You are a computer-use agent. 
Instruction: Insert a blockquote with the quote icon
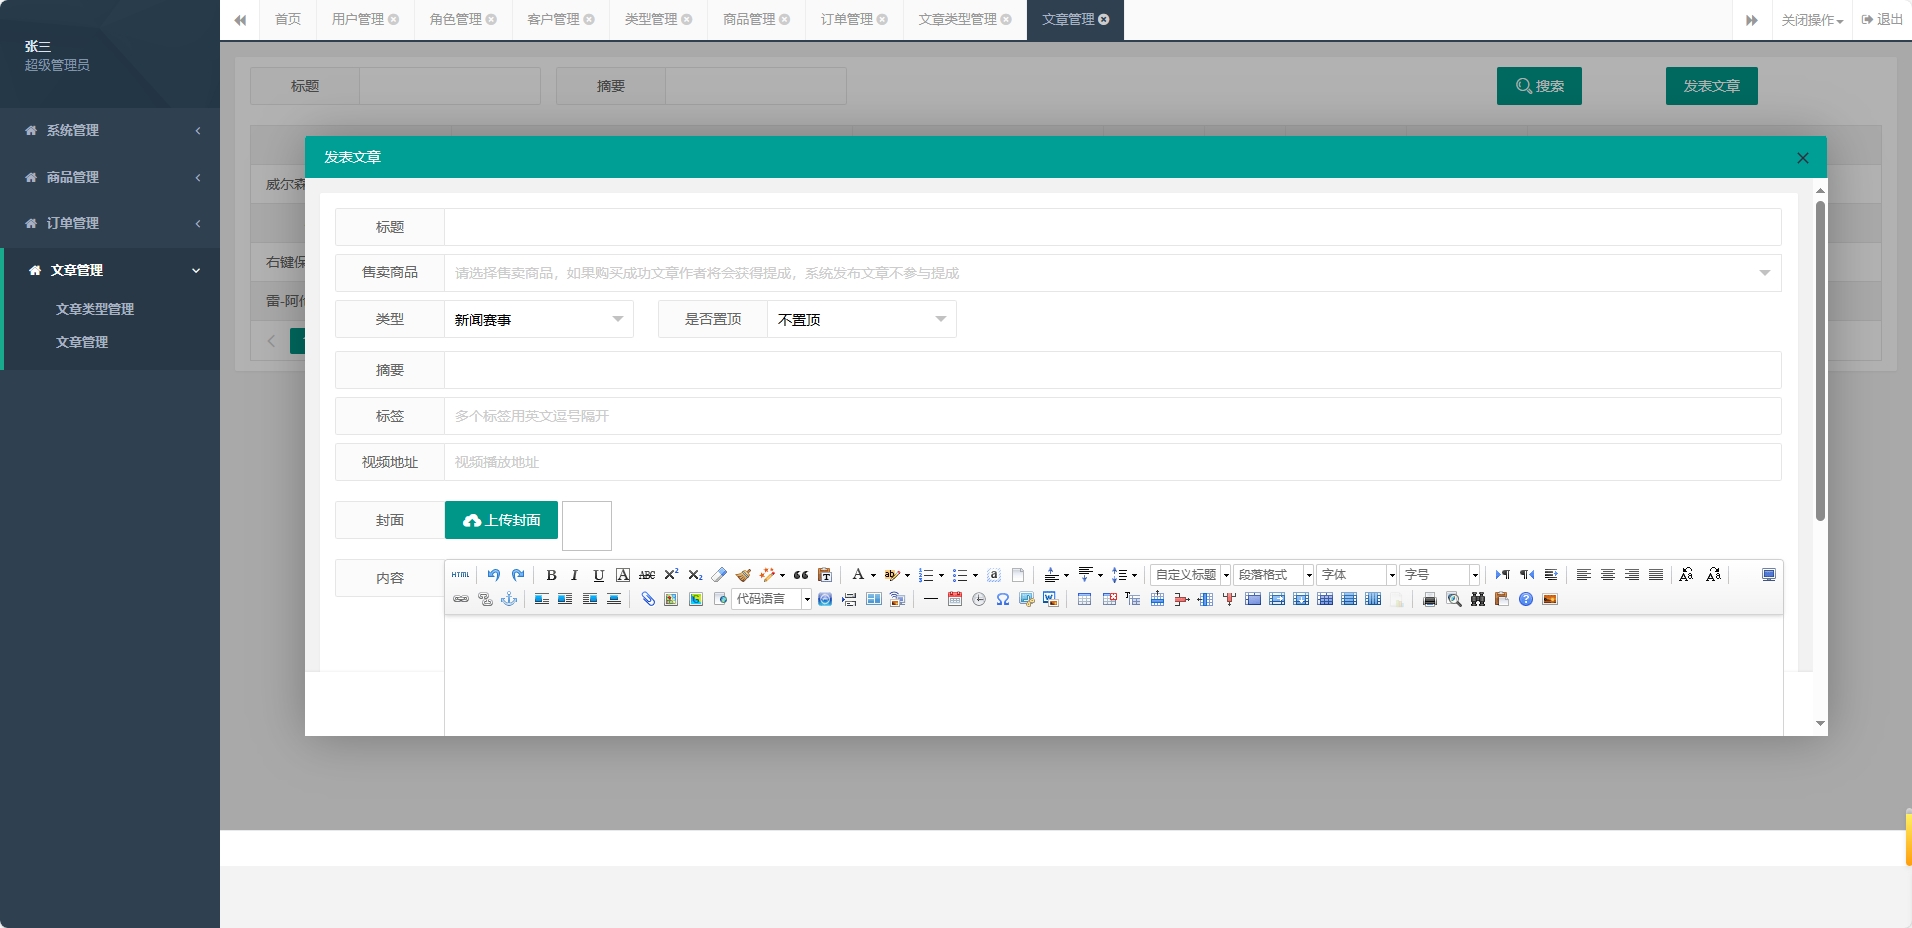tap(801, 575)
